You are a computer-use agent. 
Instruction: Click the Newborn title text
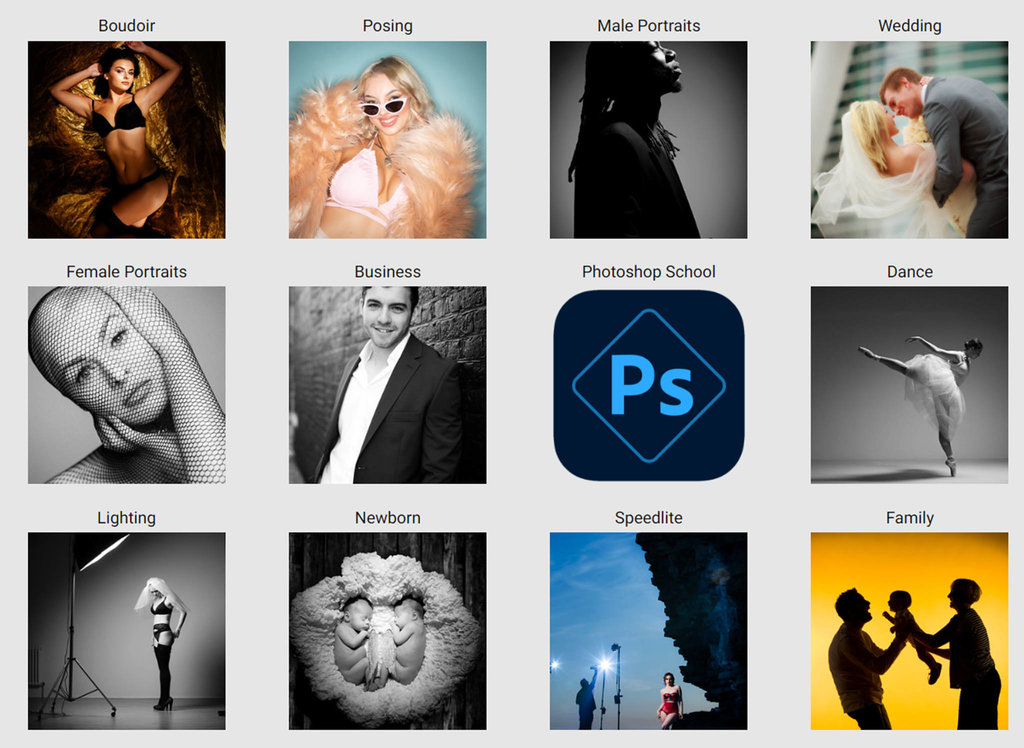388,517
